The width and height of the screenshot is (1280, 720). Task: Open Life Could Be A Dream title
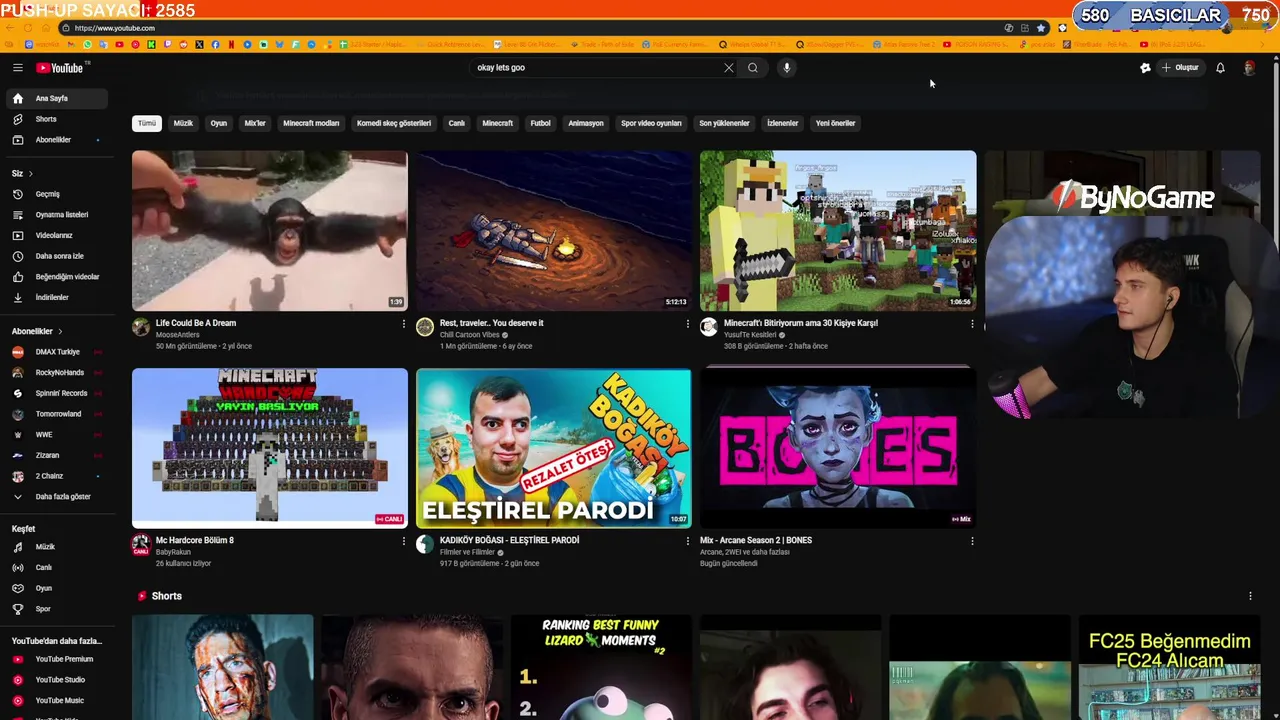point(196,323)
